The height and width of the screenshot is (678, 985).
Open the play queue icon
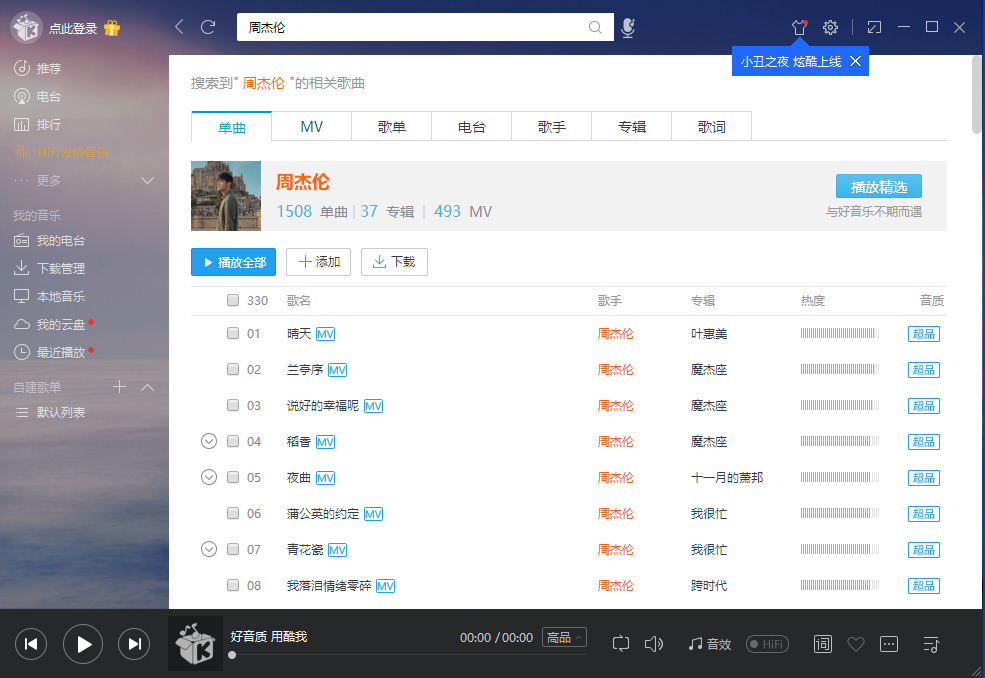click(930, 644)
